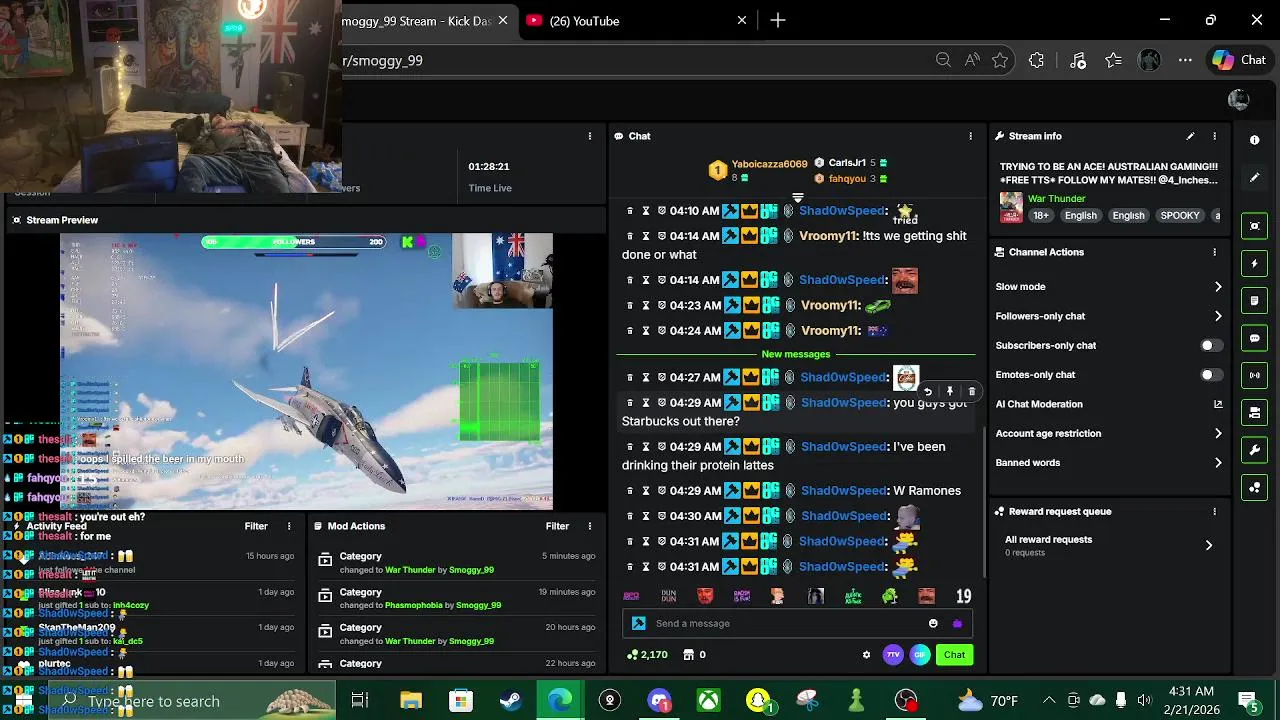The image size is (1280, 720).
Task: Toggle the document page sidebar icon
Action: point(1255,300)
